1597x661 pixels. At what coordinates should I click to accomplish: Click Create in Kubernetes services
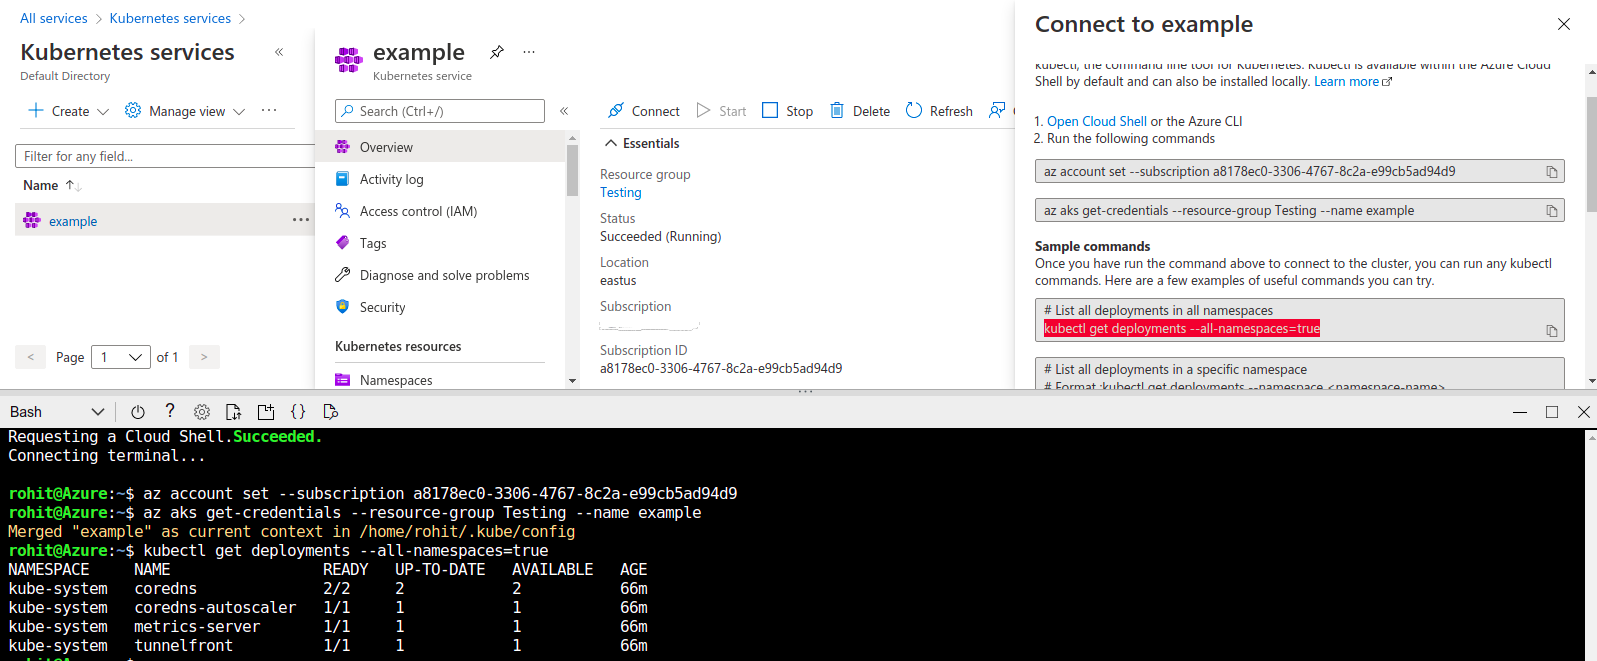click(x=68, y=111)
